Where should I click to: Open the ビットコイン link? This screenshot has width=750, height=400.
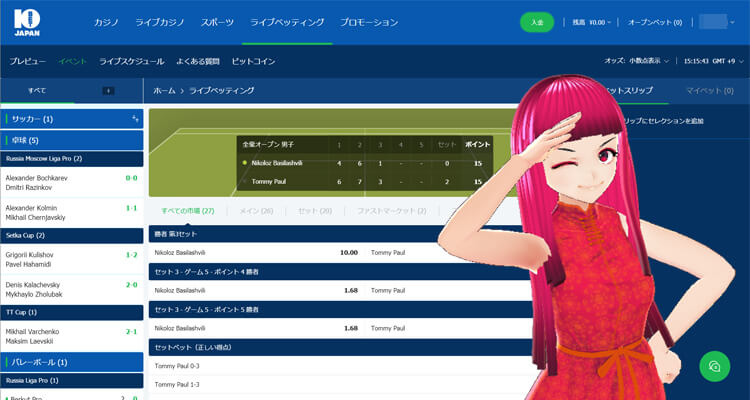[253, 61]
